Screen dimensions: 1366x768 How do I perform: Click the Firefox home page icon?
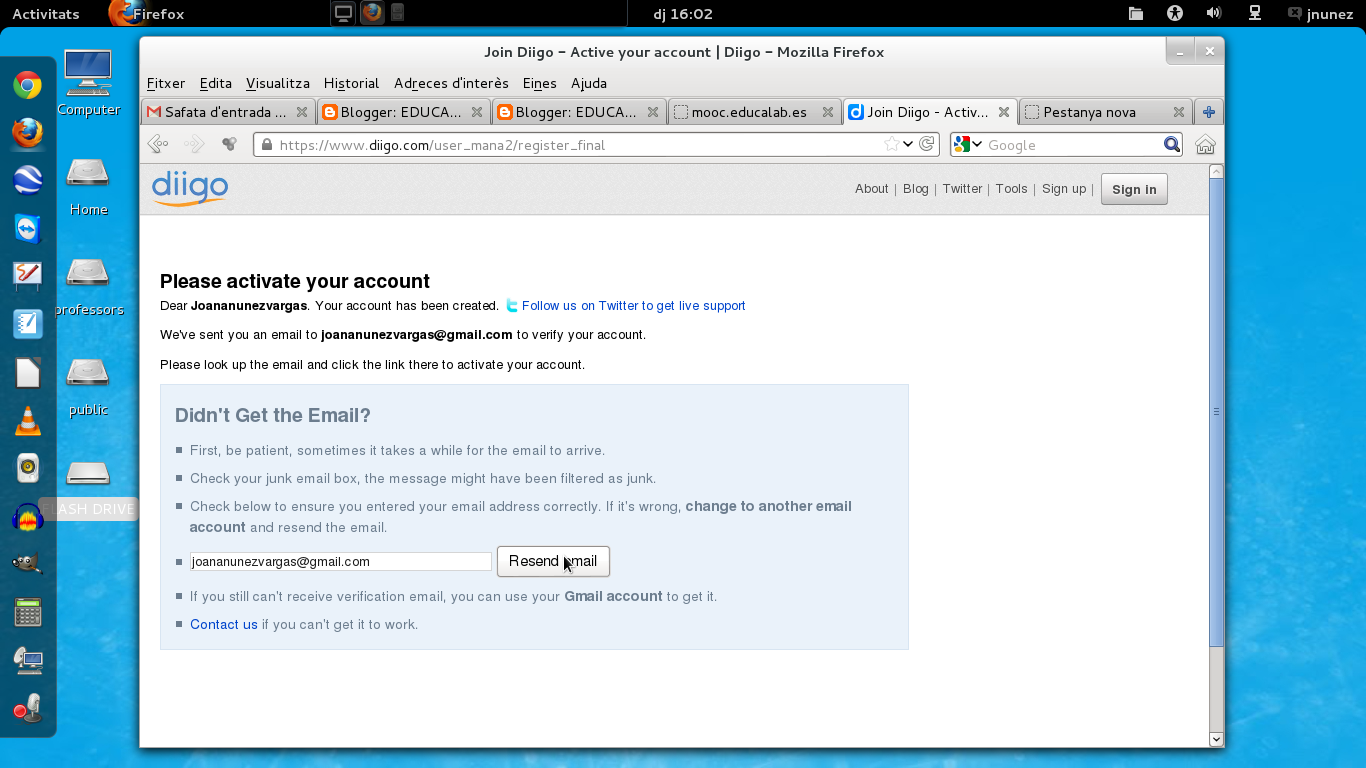tap(1205, 145)
